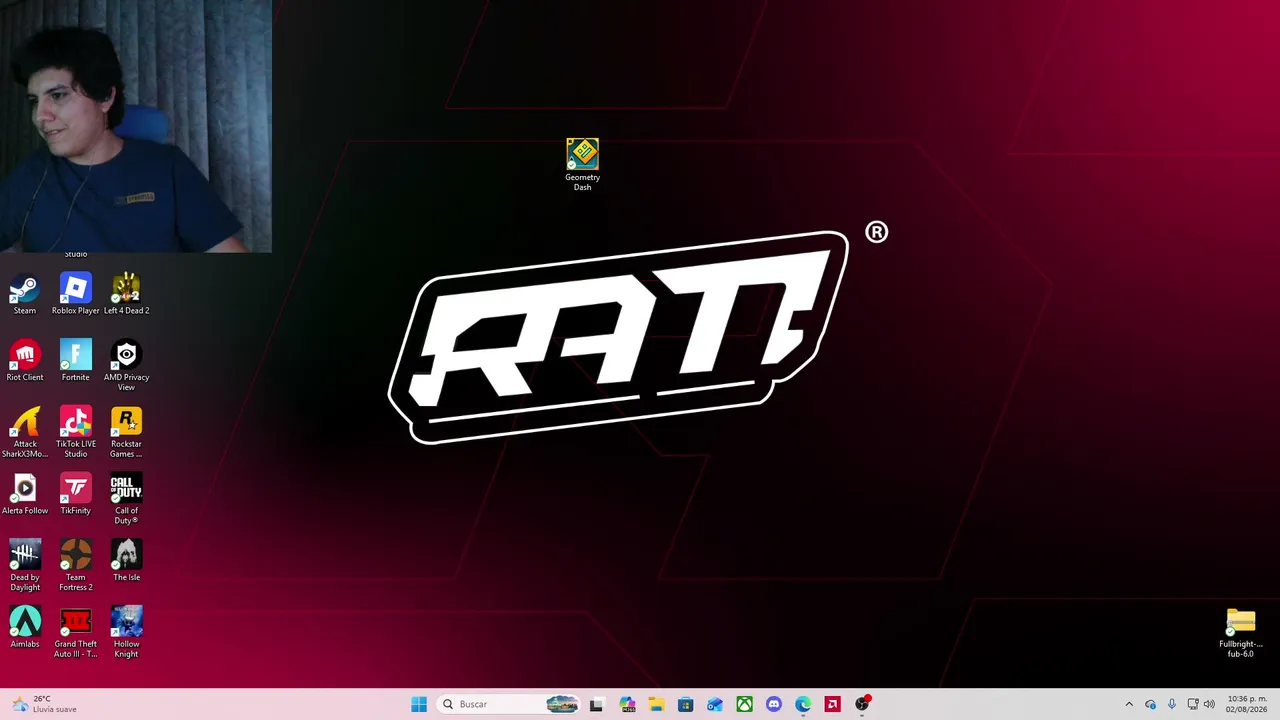Click the taskbar Buscar search box
1280x720 pixels.
509,704
